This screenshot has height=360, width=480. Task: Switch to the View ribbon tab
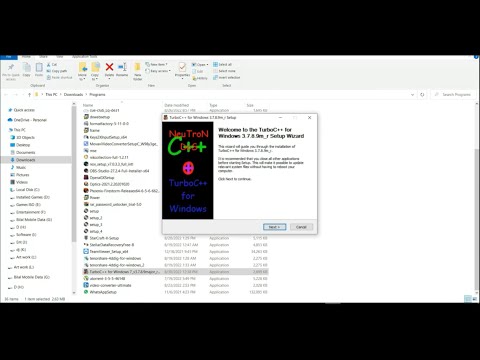click(59, 57)
